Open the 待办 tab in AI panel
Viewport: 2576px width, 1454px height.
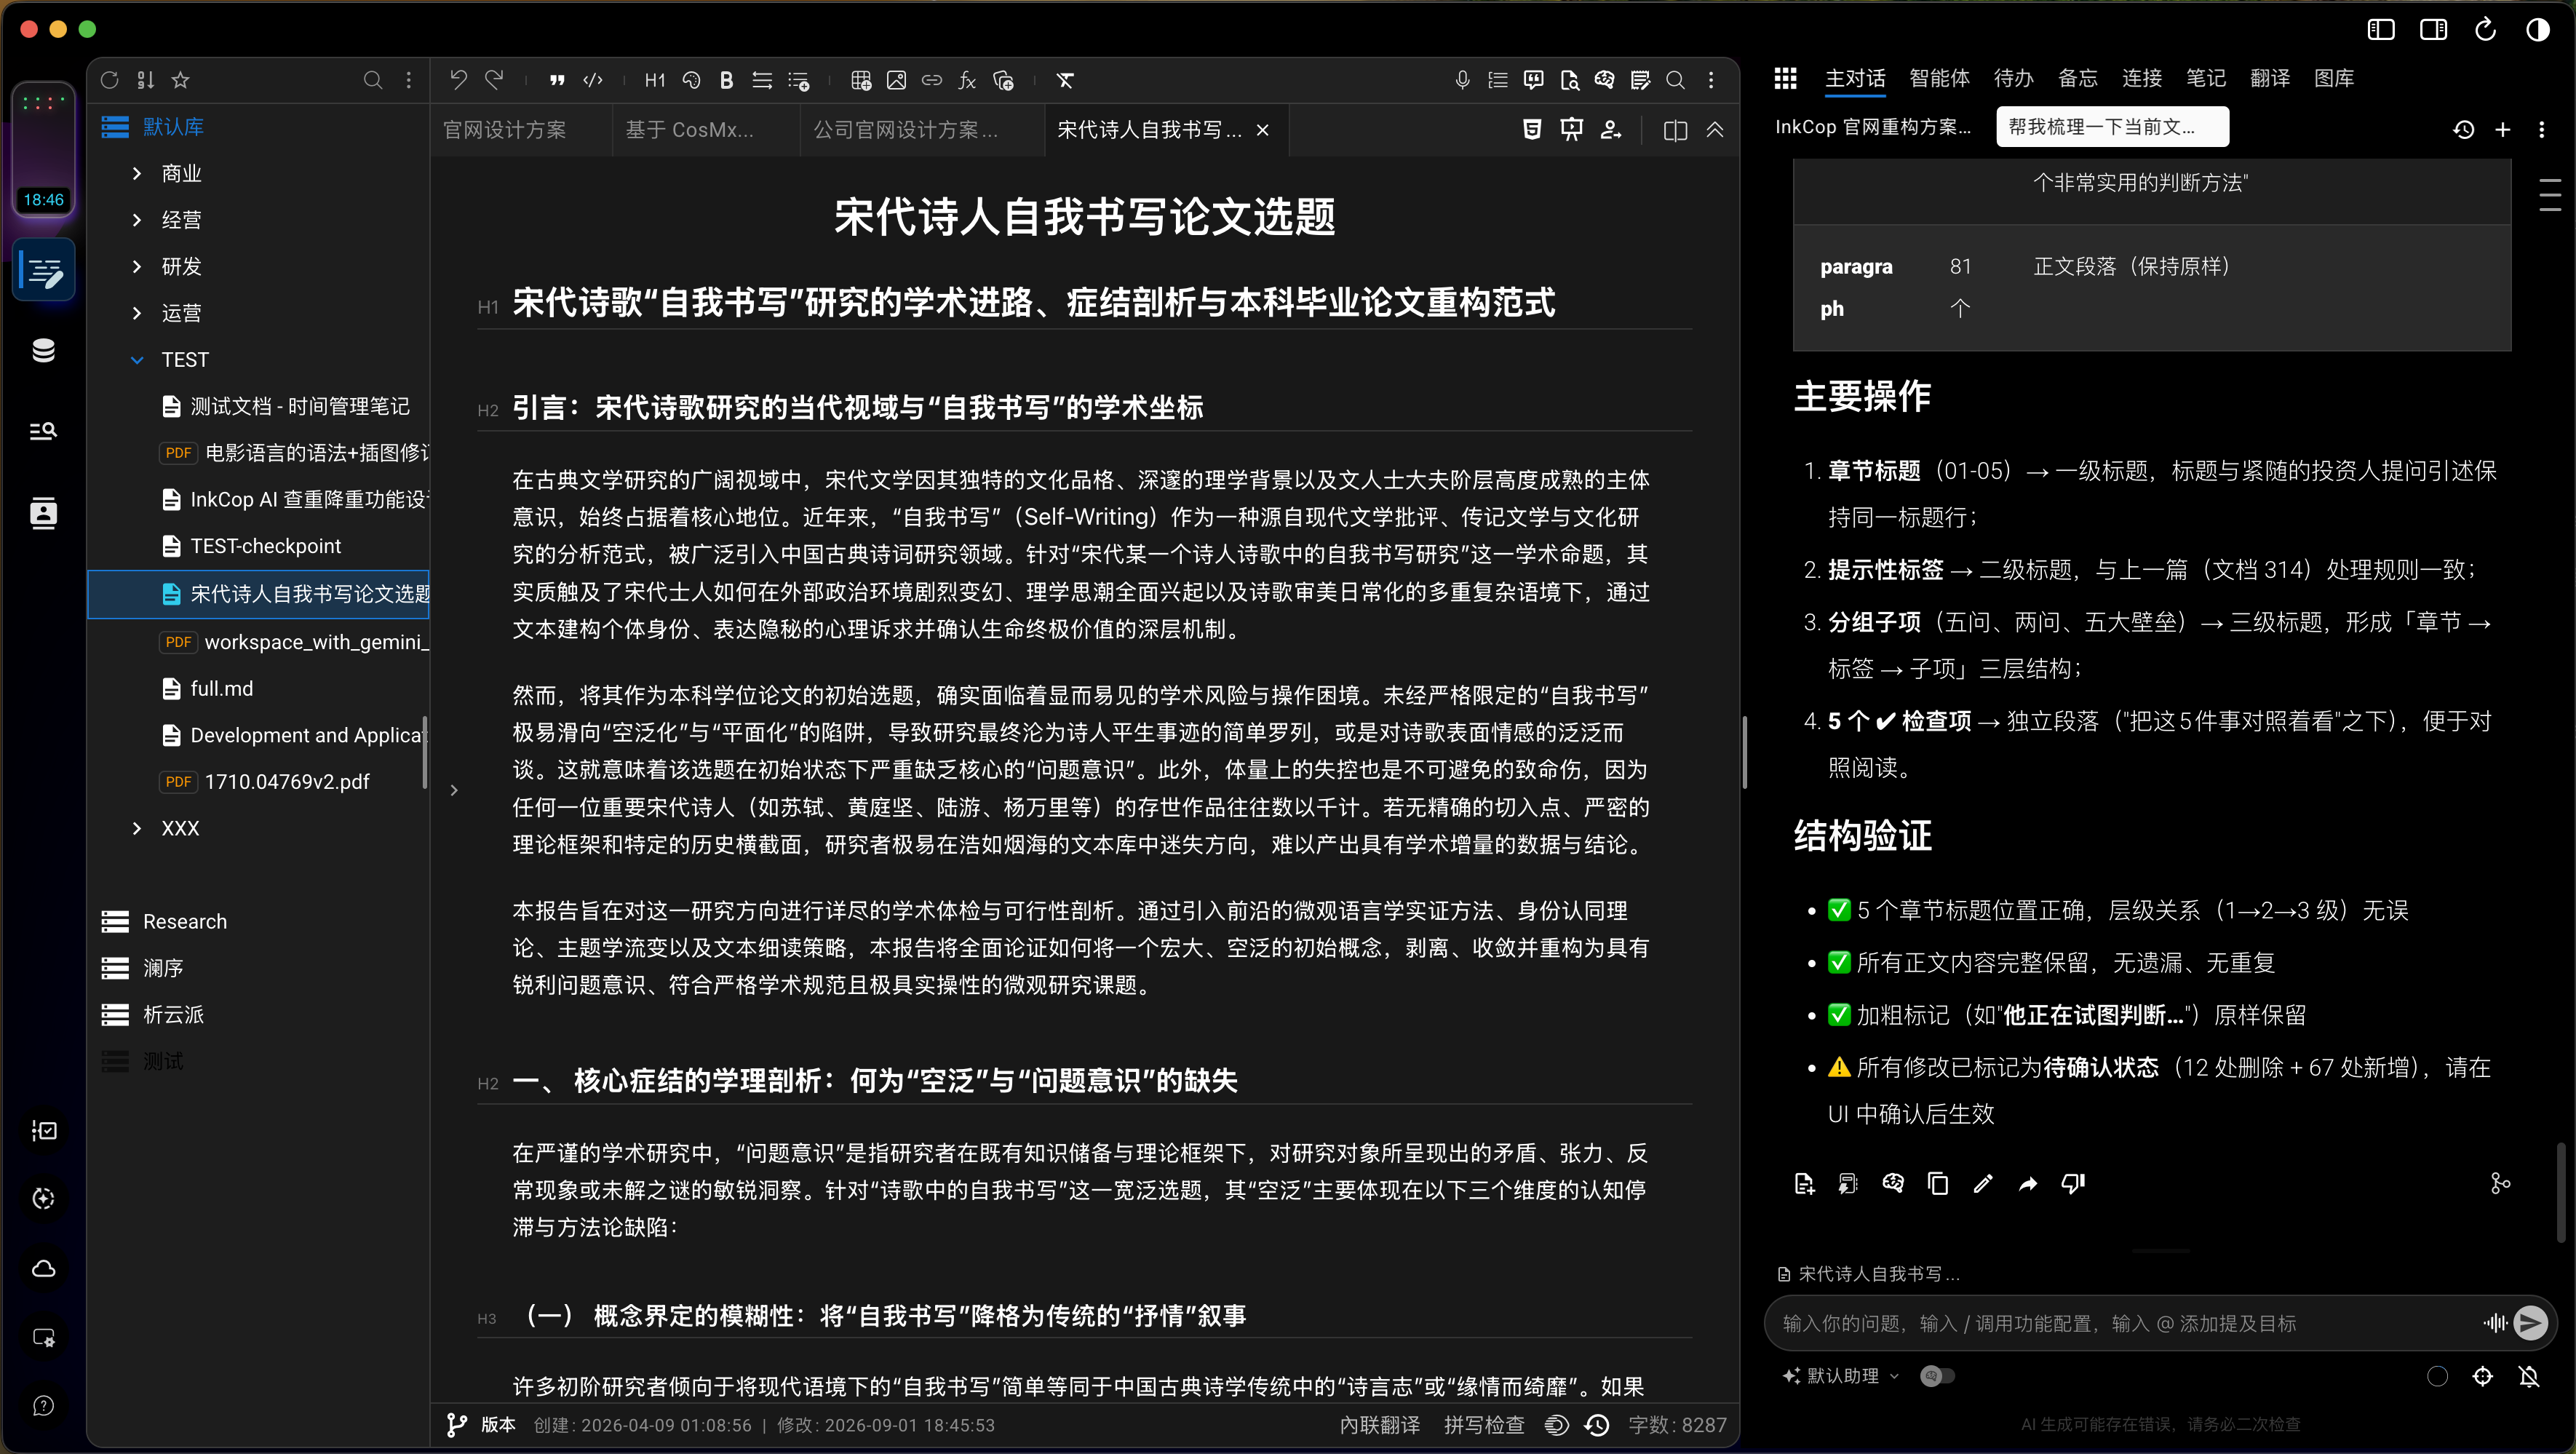click(x=2013, y=78)
